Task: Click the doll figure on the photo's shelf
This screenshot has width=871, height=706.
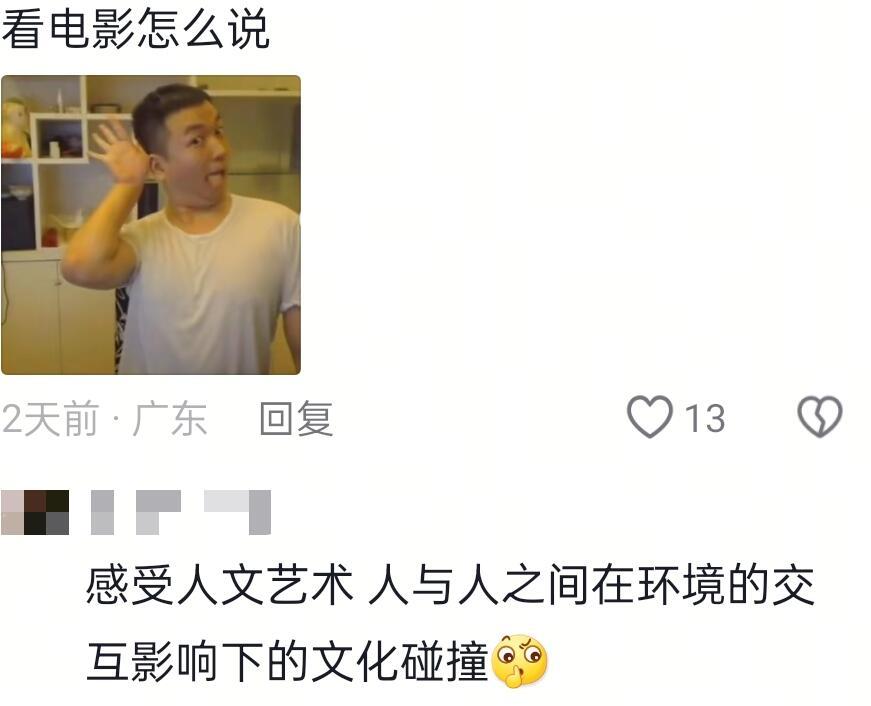Action: pyautogui.click(x=15, y=129)
